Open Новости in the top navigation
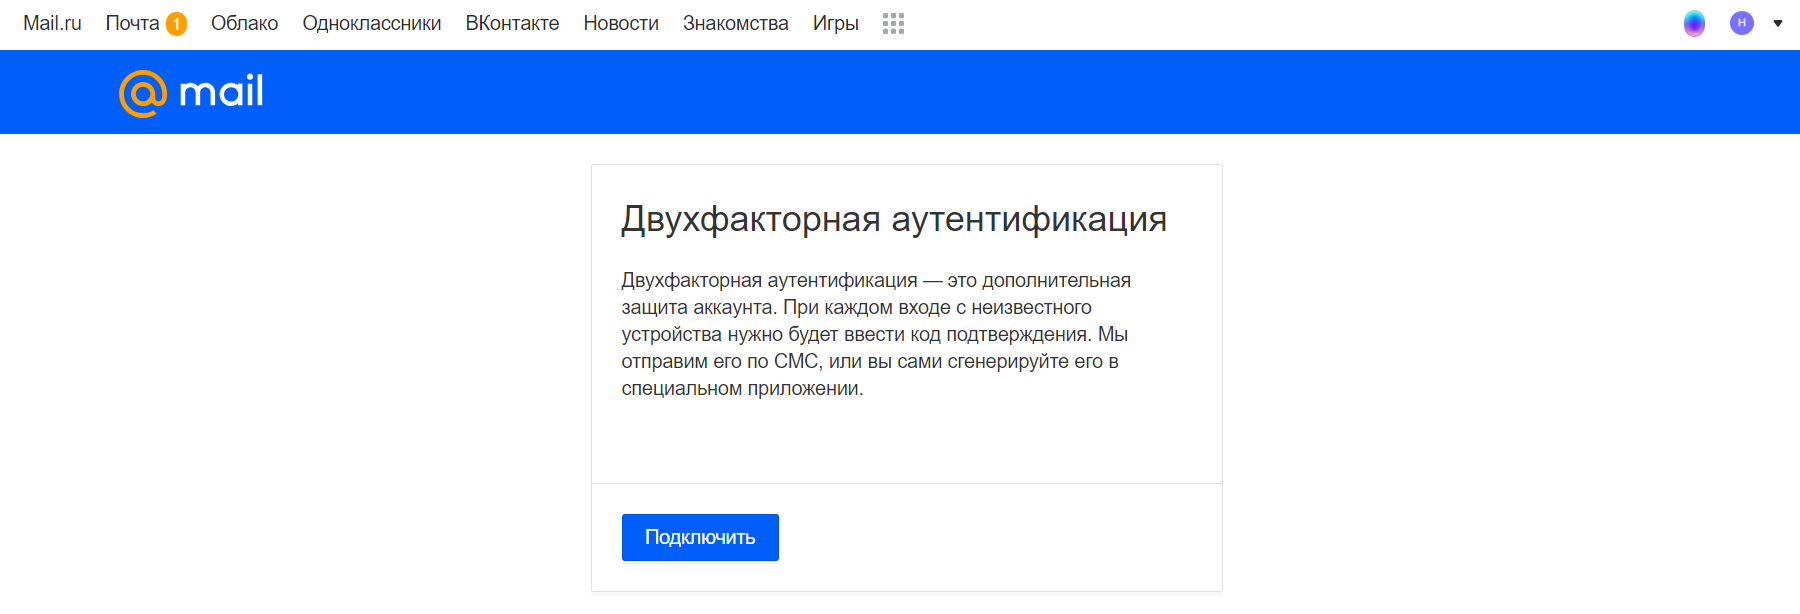 pyautogui.click(x=621, y=23)
